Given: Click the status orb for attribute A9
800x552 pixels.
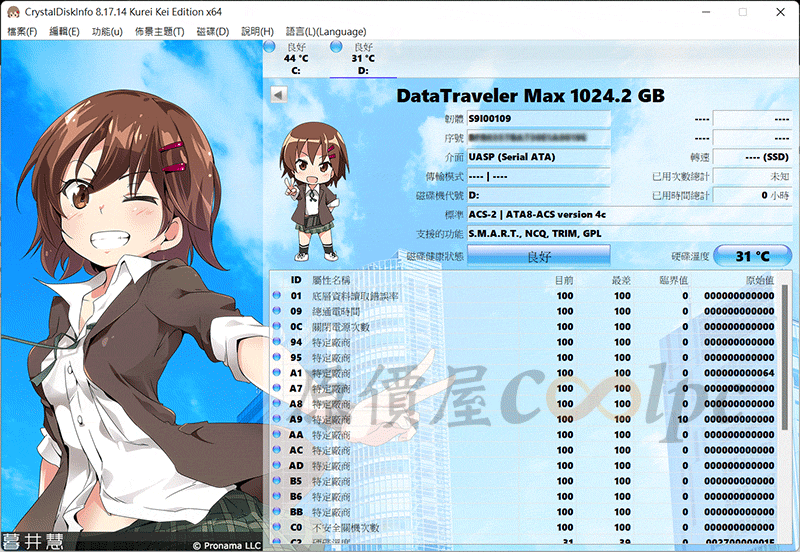Looking at the screenshot, I should tap(277, 418).
